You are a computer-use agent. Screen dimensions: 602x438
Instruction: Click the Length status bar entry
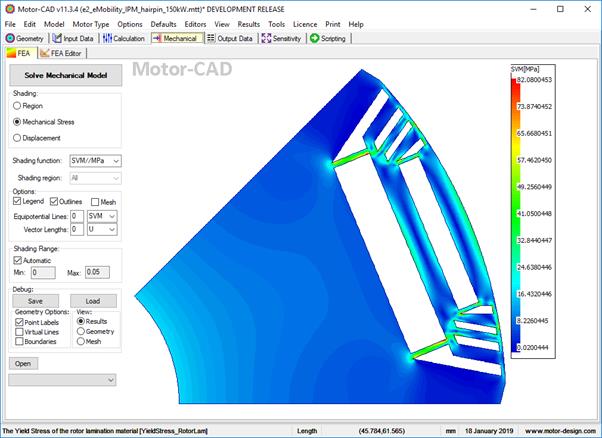pyautogui.click(x=307, y=431)
